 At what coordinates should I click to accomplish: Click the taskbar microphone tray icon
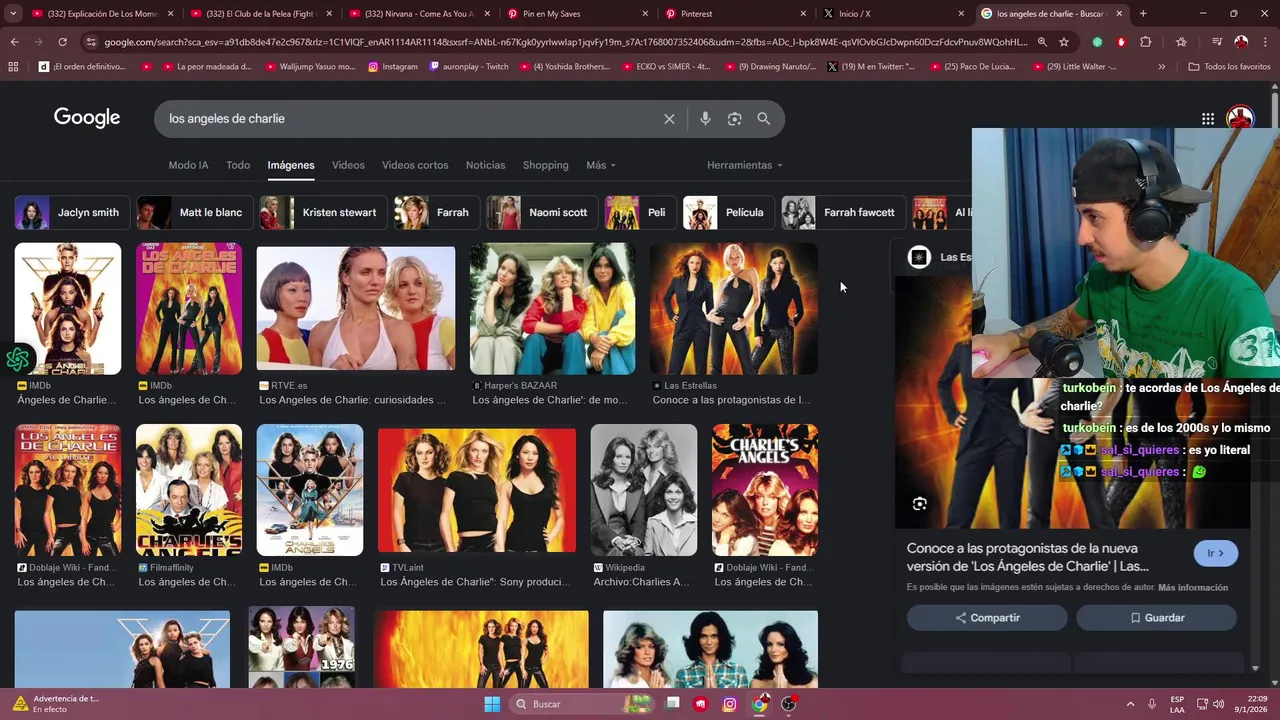click(x=1152, y=704)
